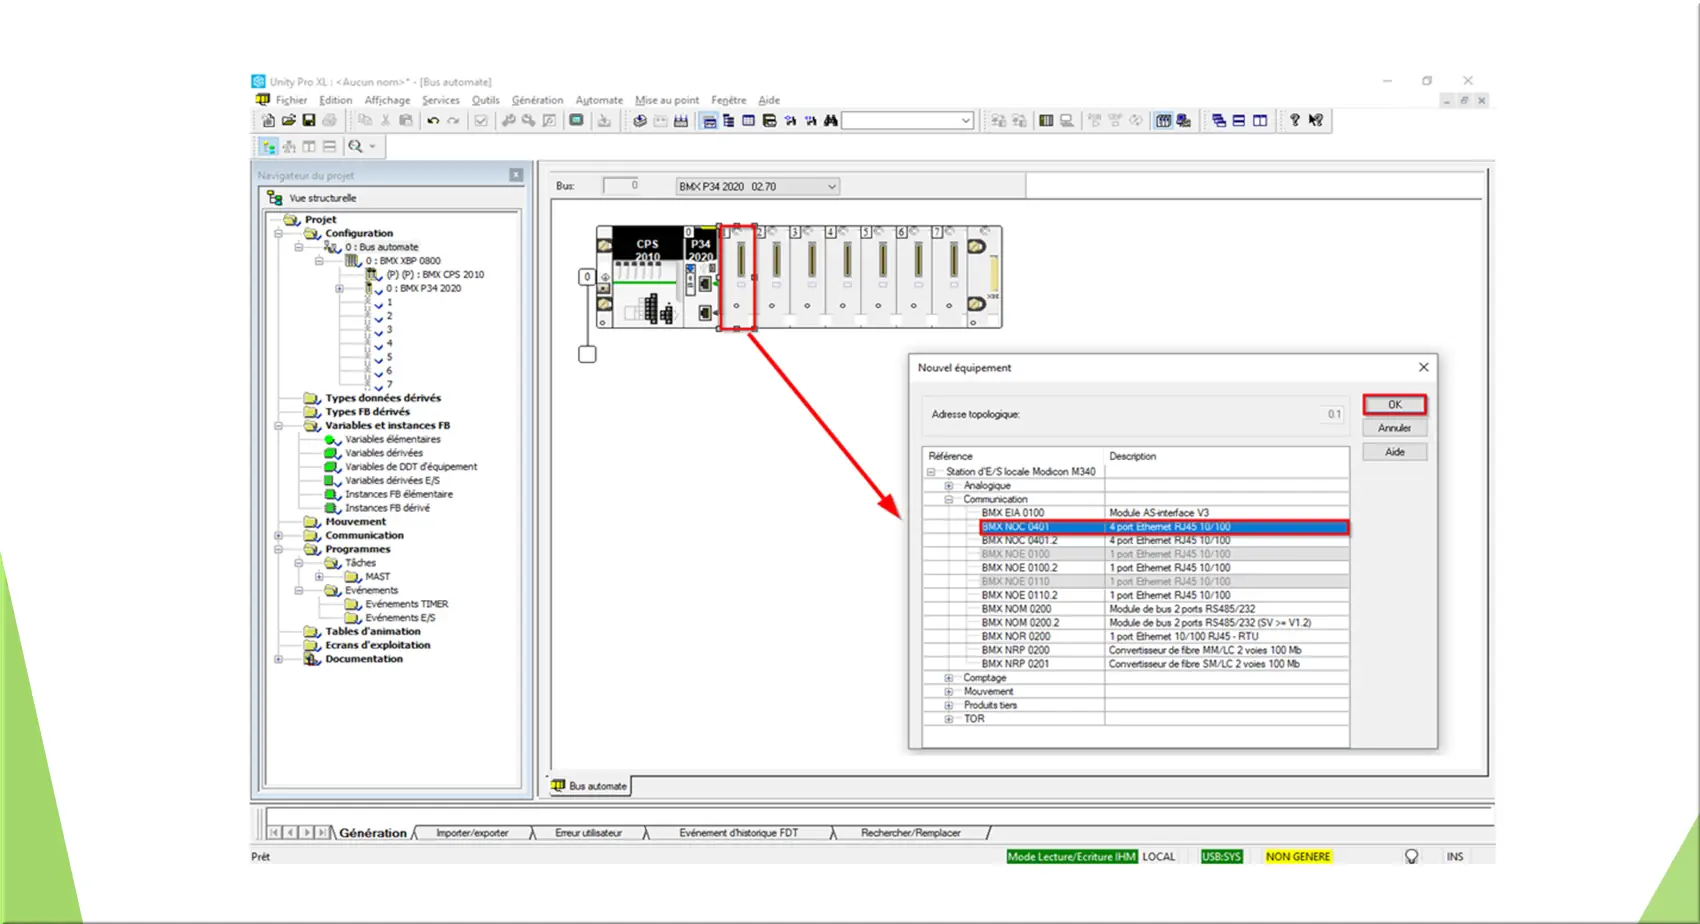Select BMX NOM 0200 module row

click(x=1163, y=609)
